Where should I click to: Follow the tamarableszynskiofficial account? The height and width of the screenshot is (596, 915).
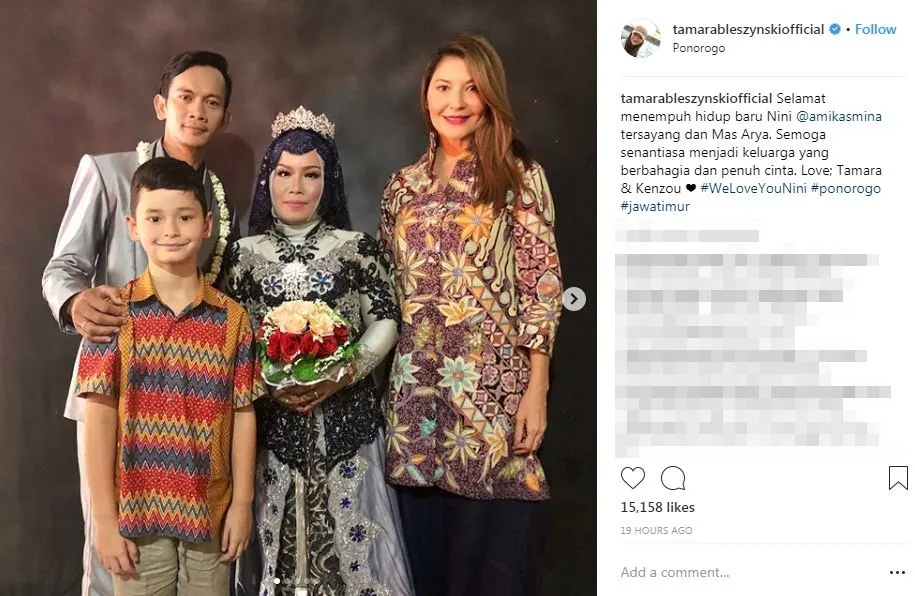click(875, 29)
